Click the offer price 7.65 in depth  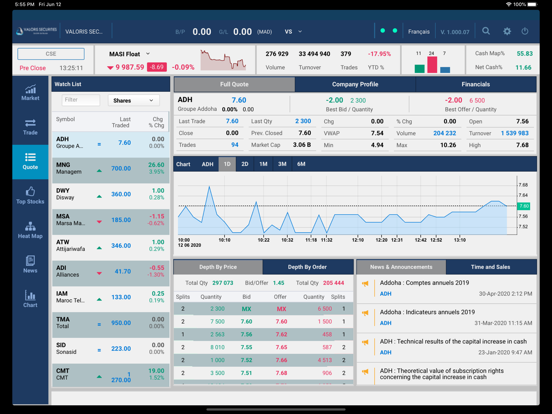(x=281, y=347)
